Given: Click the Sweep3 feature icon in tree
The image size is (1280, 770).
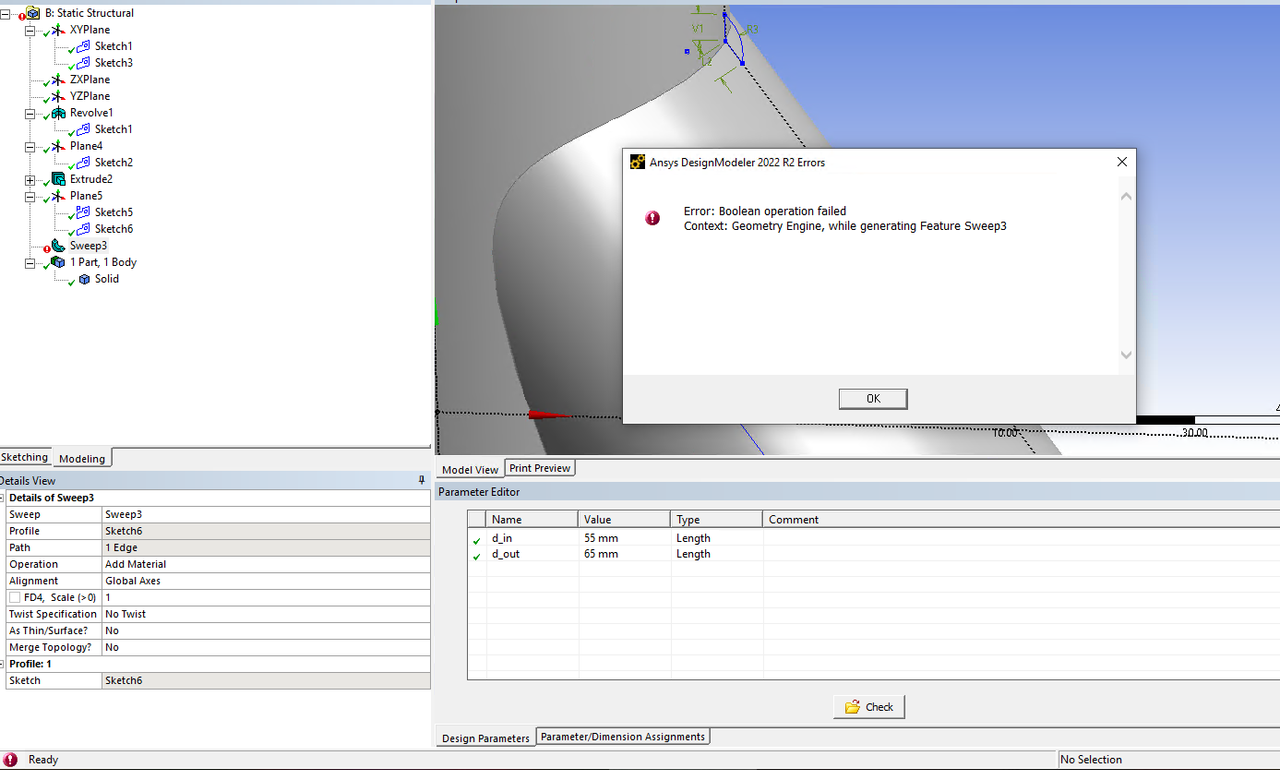Looking at the screenshot, I should [x=59, y=245].
